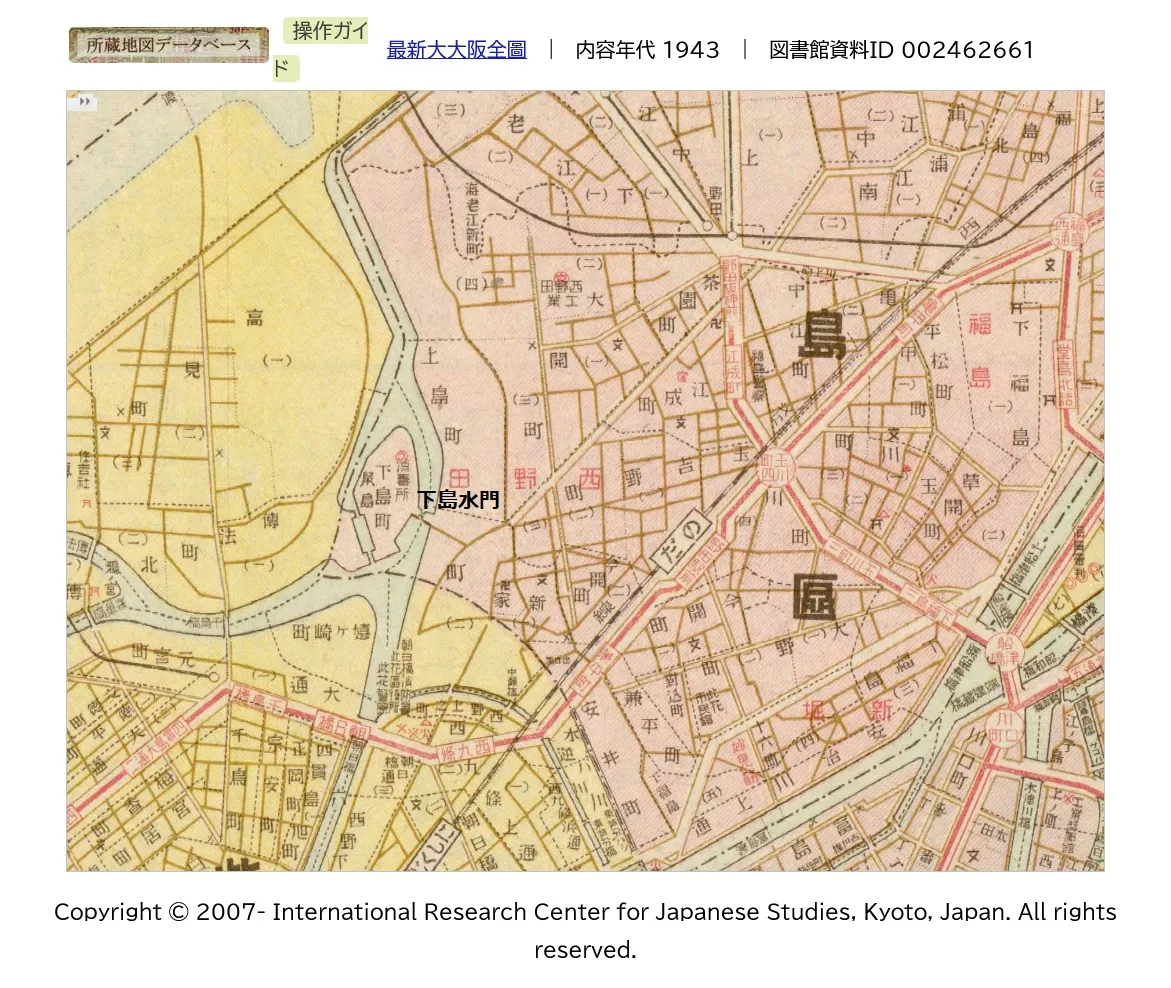The height and width of the screenshot is (988, 1171).
Task: Select the 船津橋 circled tram stop marker
Action: tap(1001, 651)
